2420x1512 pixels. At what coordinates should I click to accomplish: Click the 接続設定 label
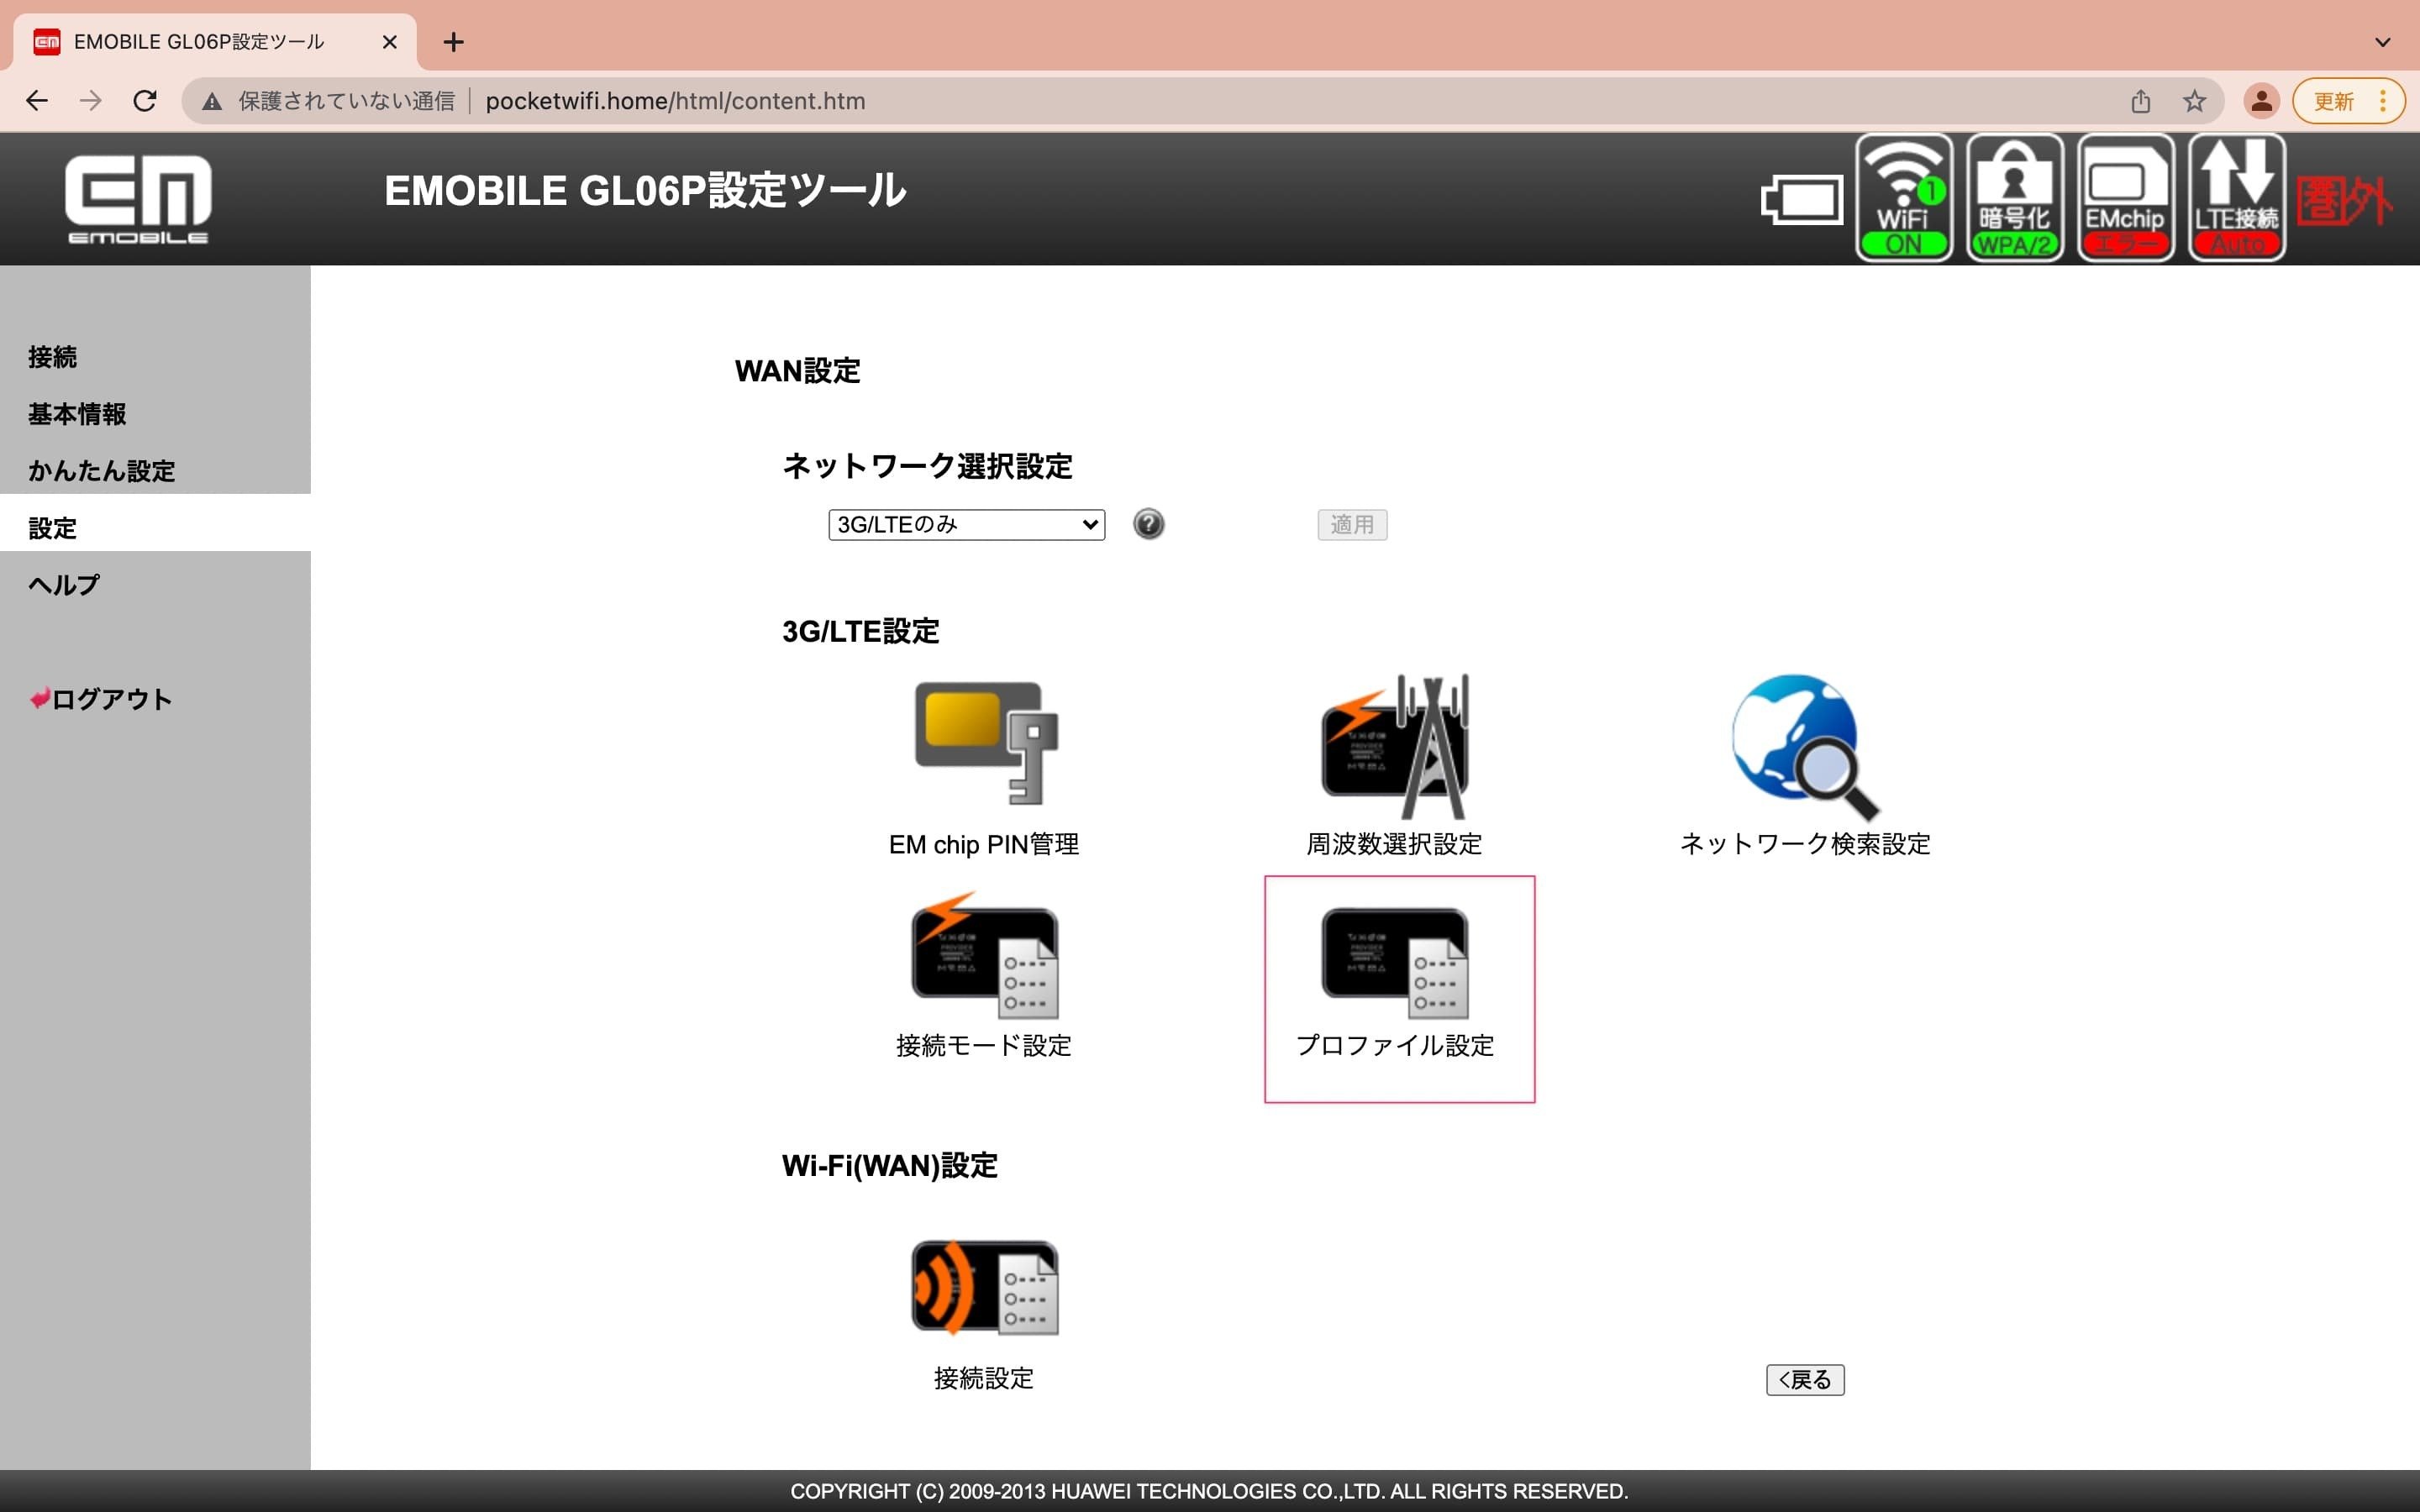click(x=984, y=1379)
